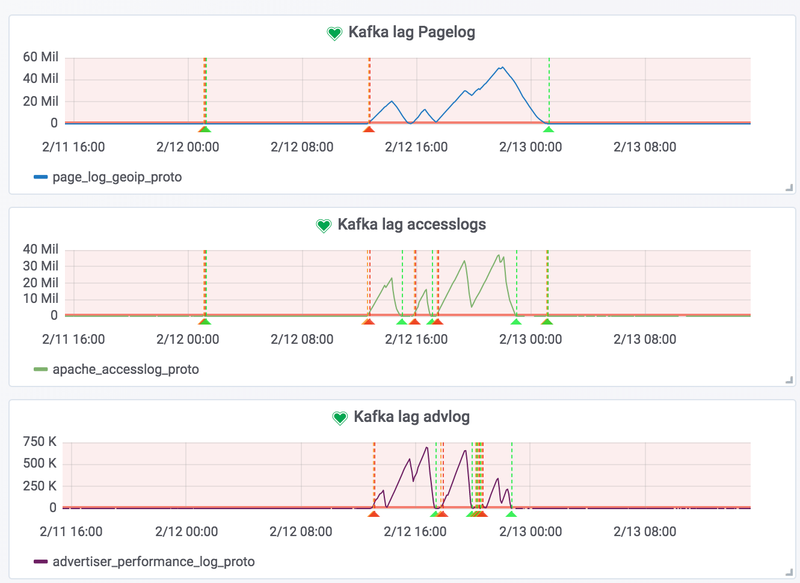Click resize handle on Kafka lag Pagelog panel
Image resolution: width=800 pixels, height=583 pixels.
788,187
